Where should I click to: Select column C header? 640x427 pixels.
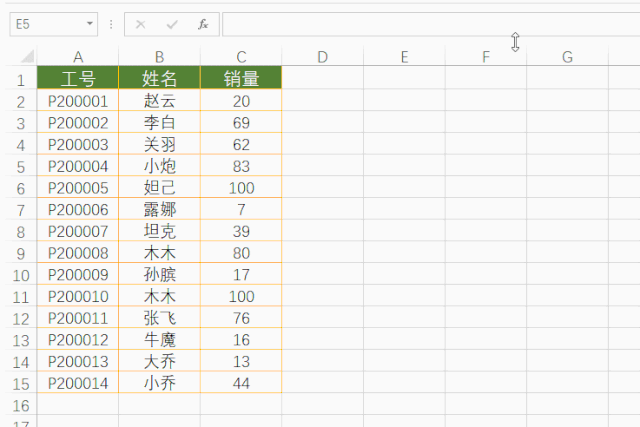point(241,57)
